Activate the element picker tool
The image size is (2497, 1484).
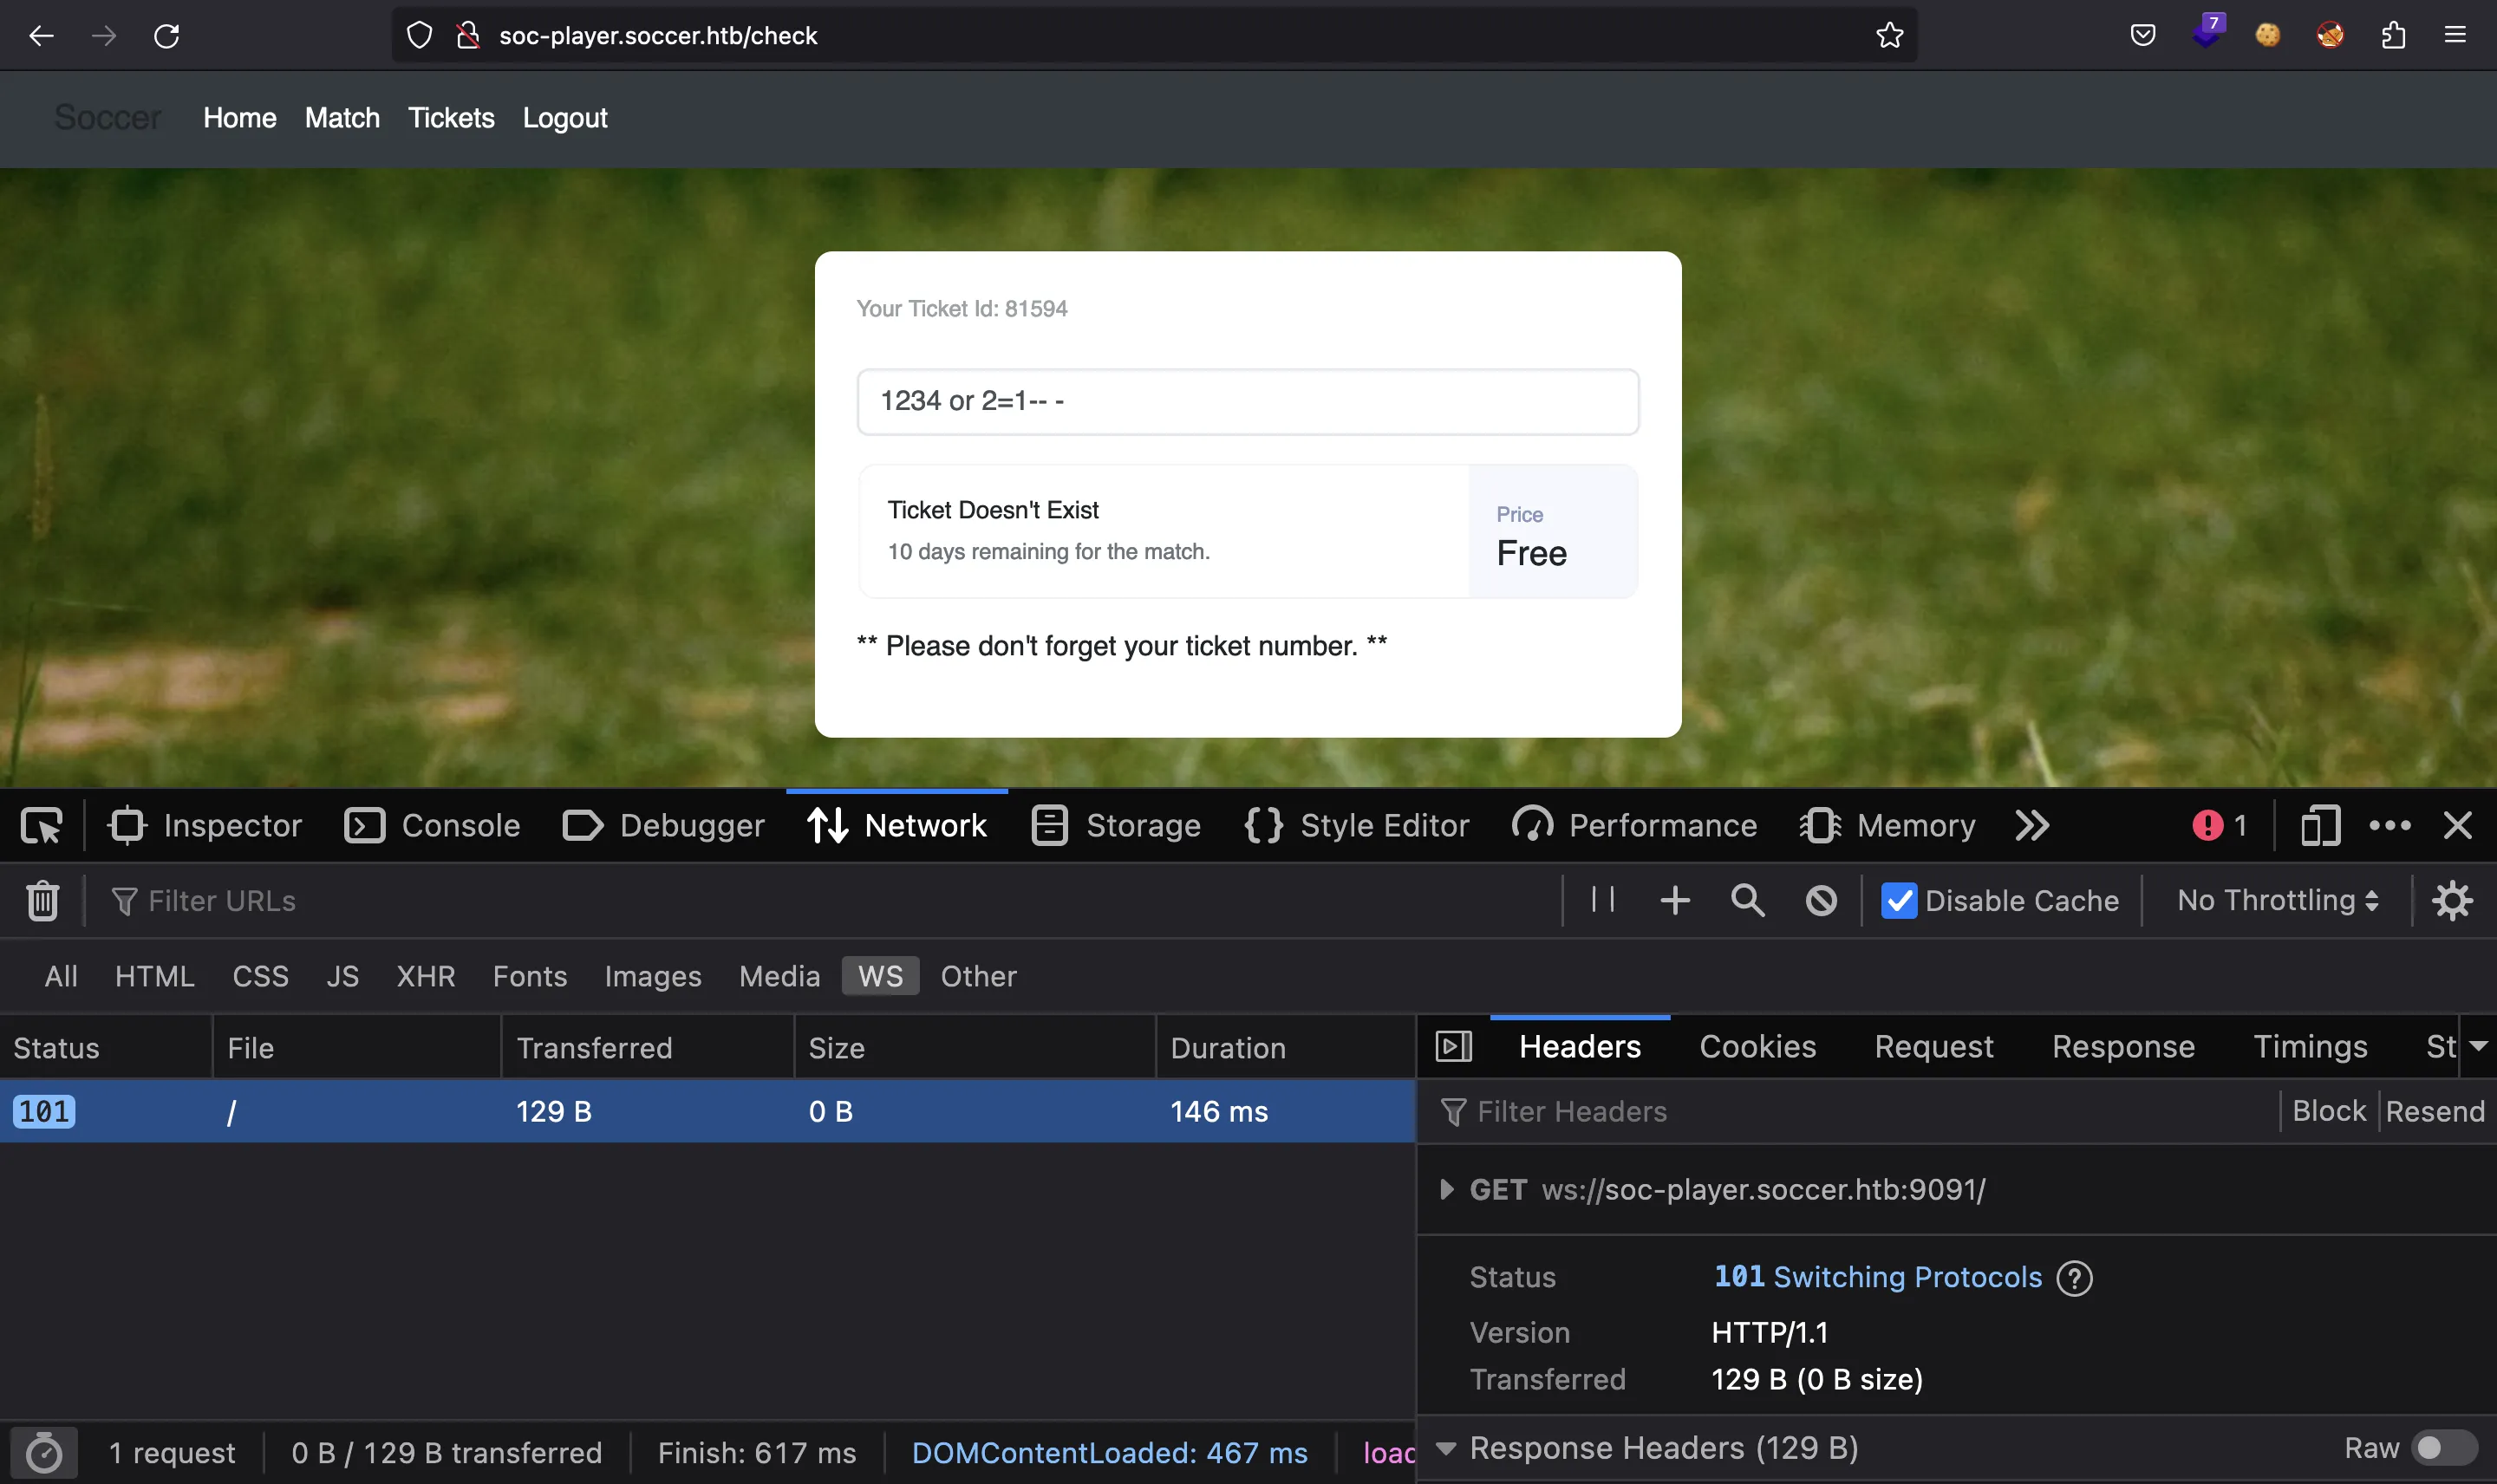41,825
